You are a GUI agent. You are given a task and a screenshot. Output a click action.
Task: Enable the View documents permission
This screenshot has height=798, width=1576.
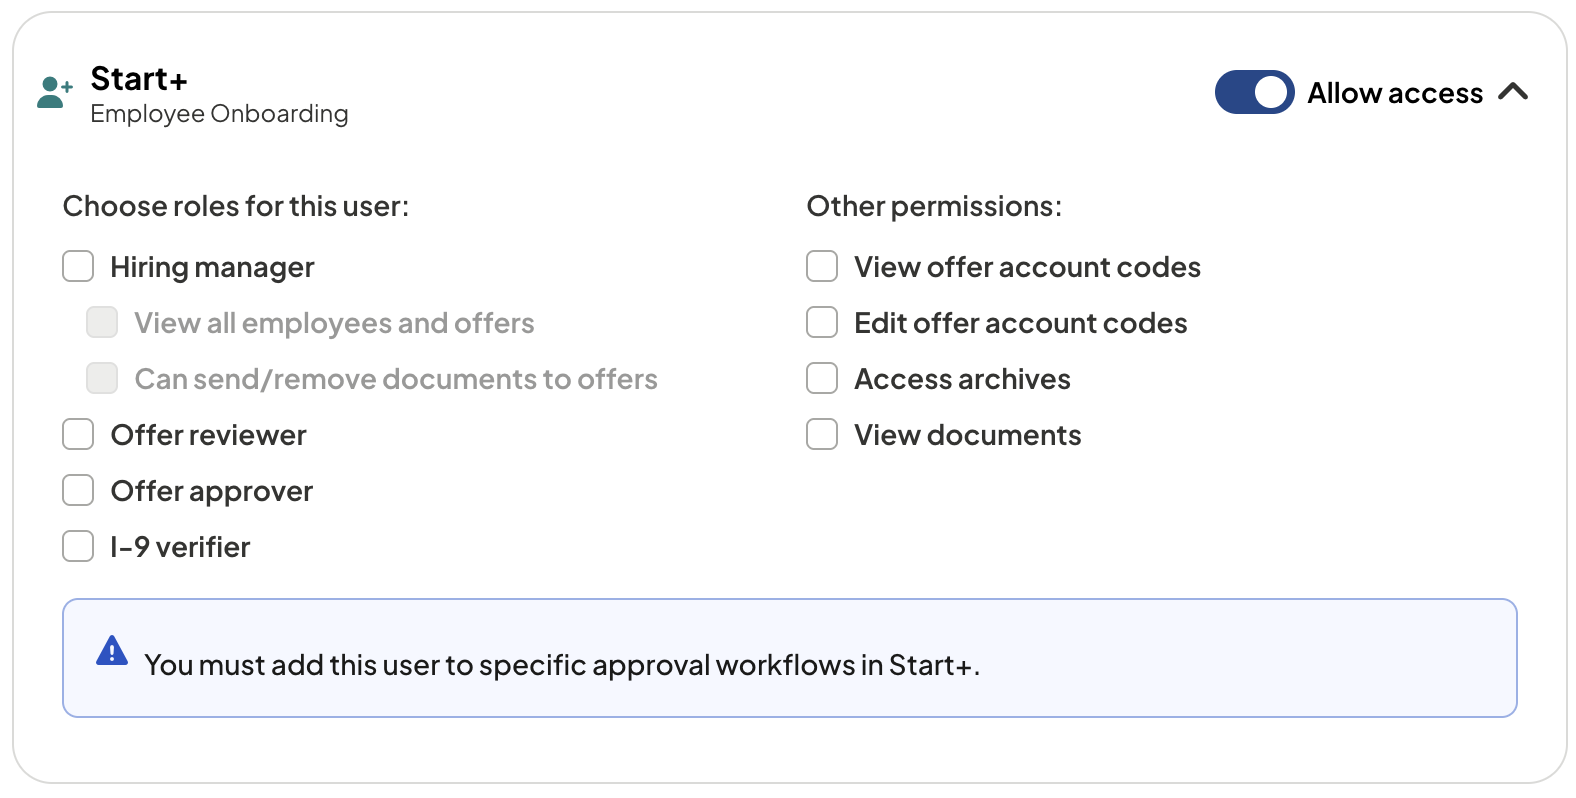pos(822,435)
